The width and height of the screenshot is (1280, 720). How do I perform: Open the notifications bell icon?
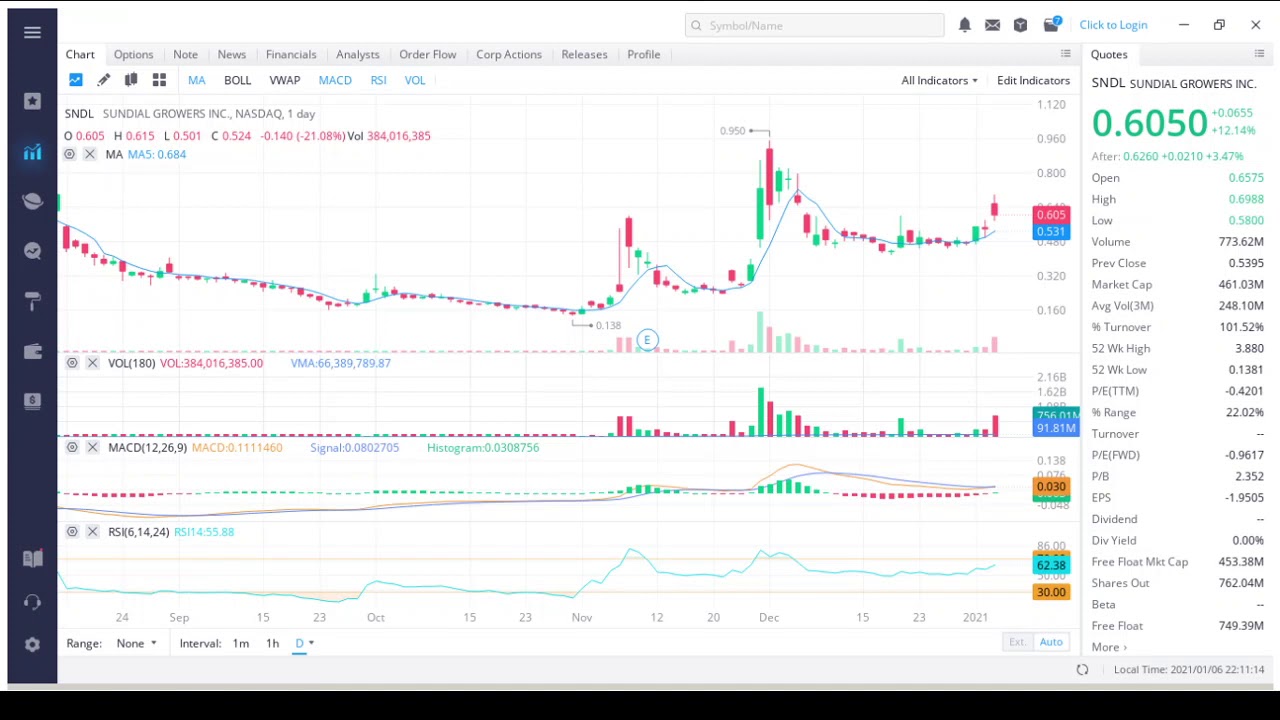964,25
